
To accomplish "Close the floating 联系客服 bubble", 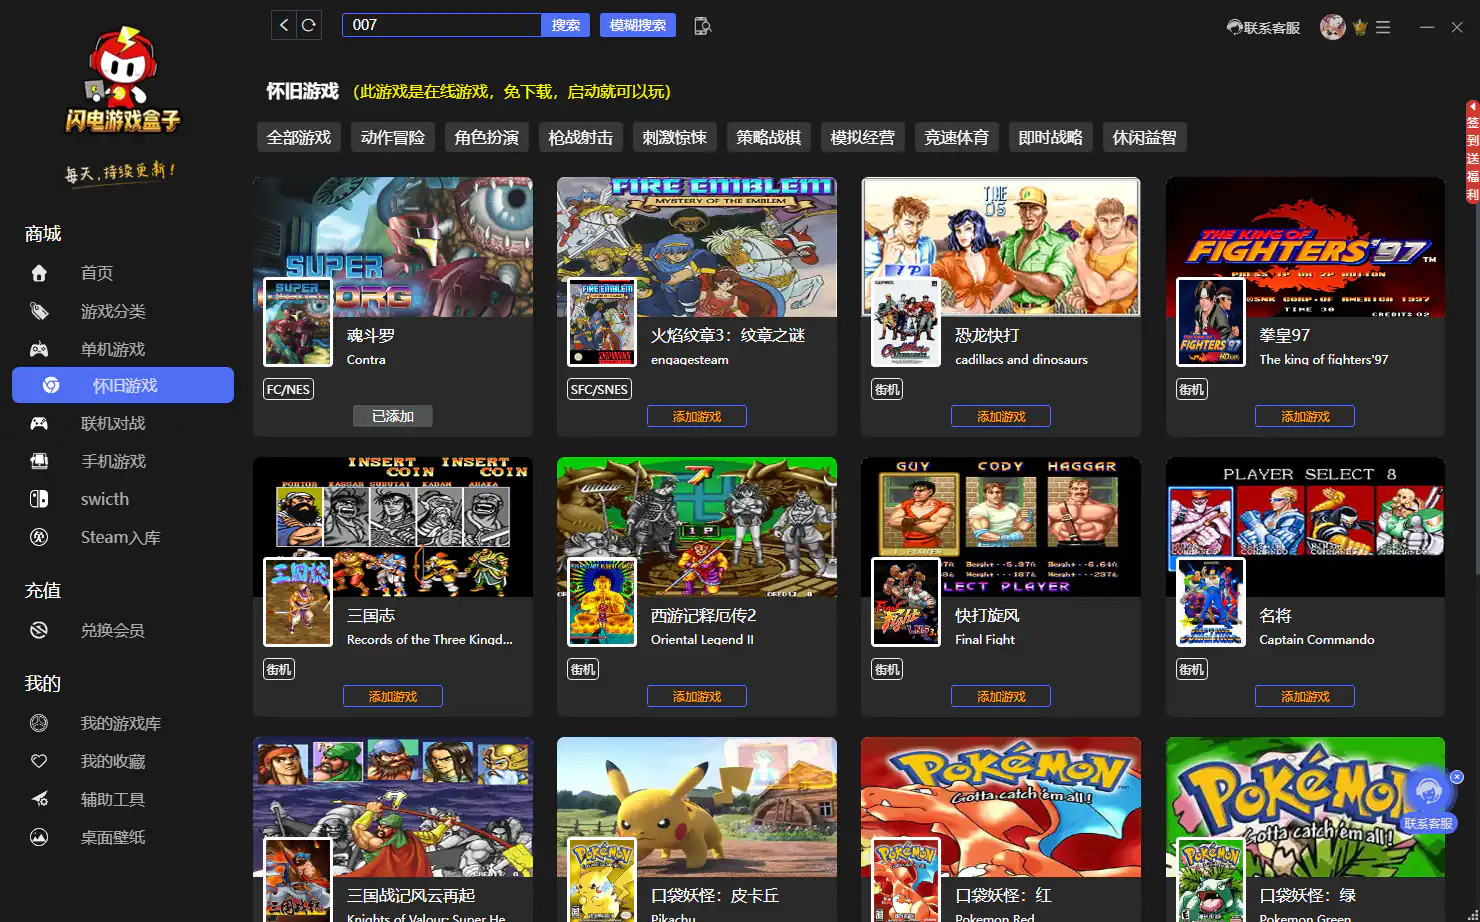I will (x=1457, y=777).
